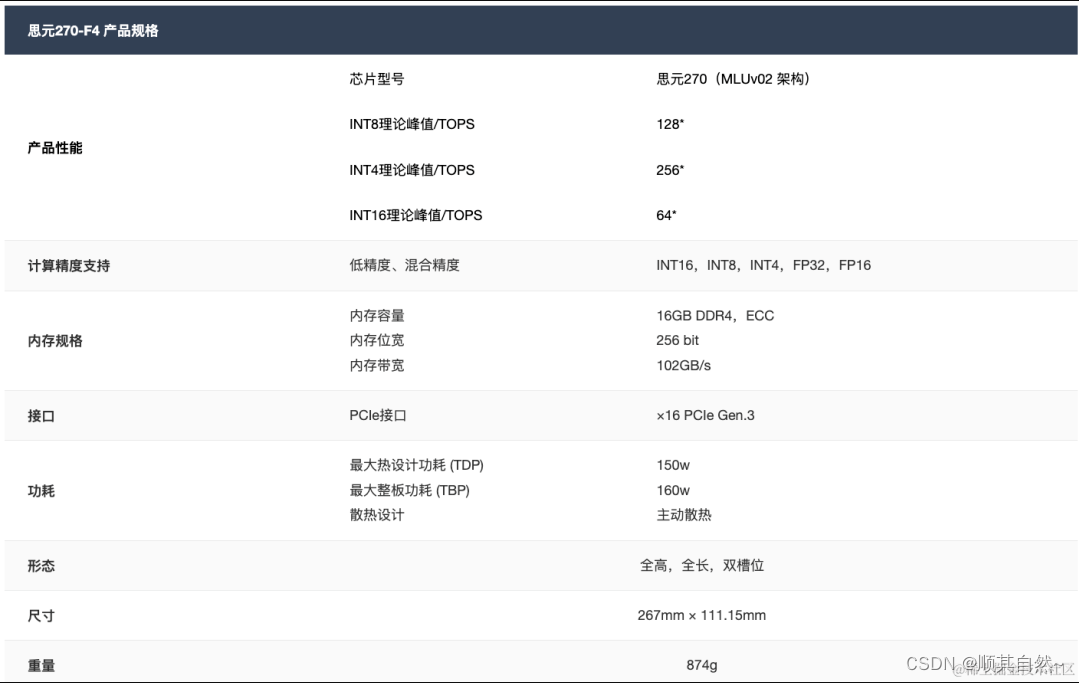Select the 'PCIe接口' label
The image size is (1079, 683).
(378, 415)
